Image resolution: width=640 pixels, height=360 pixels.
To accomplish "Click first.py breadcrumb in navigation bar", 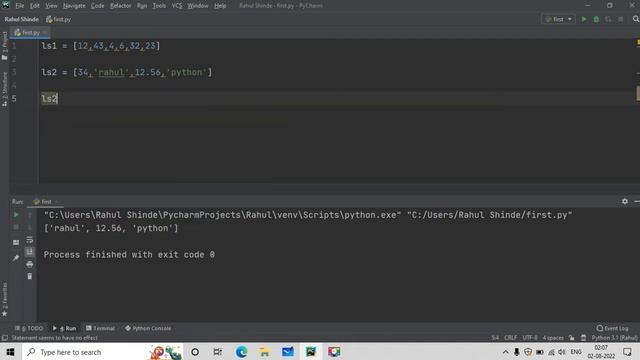I will [x=59, y=19].
